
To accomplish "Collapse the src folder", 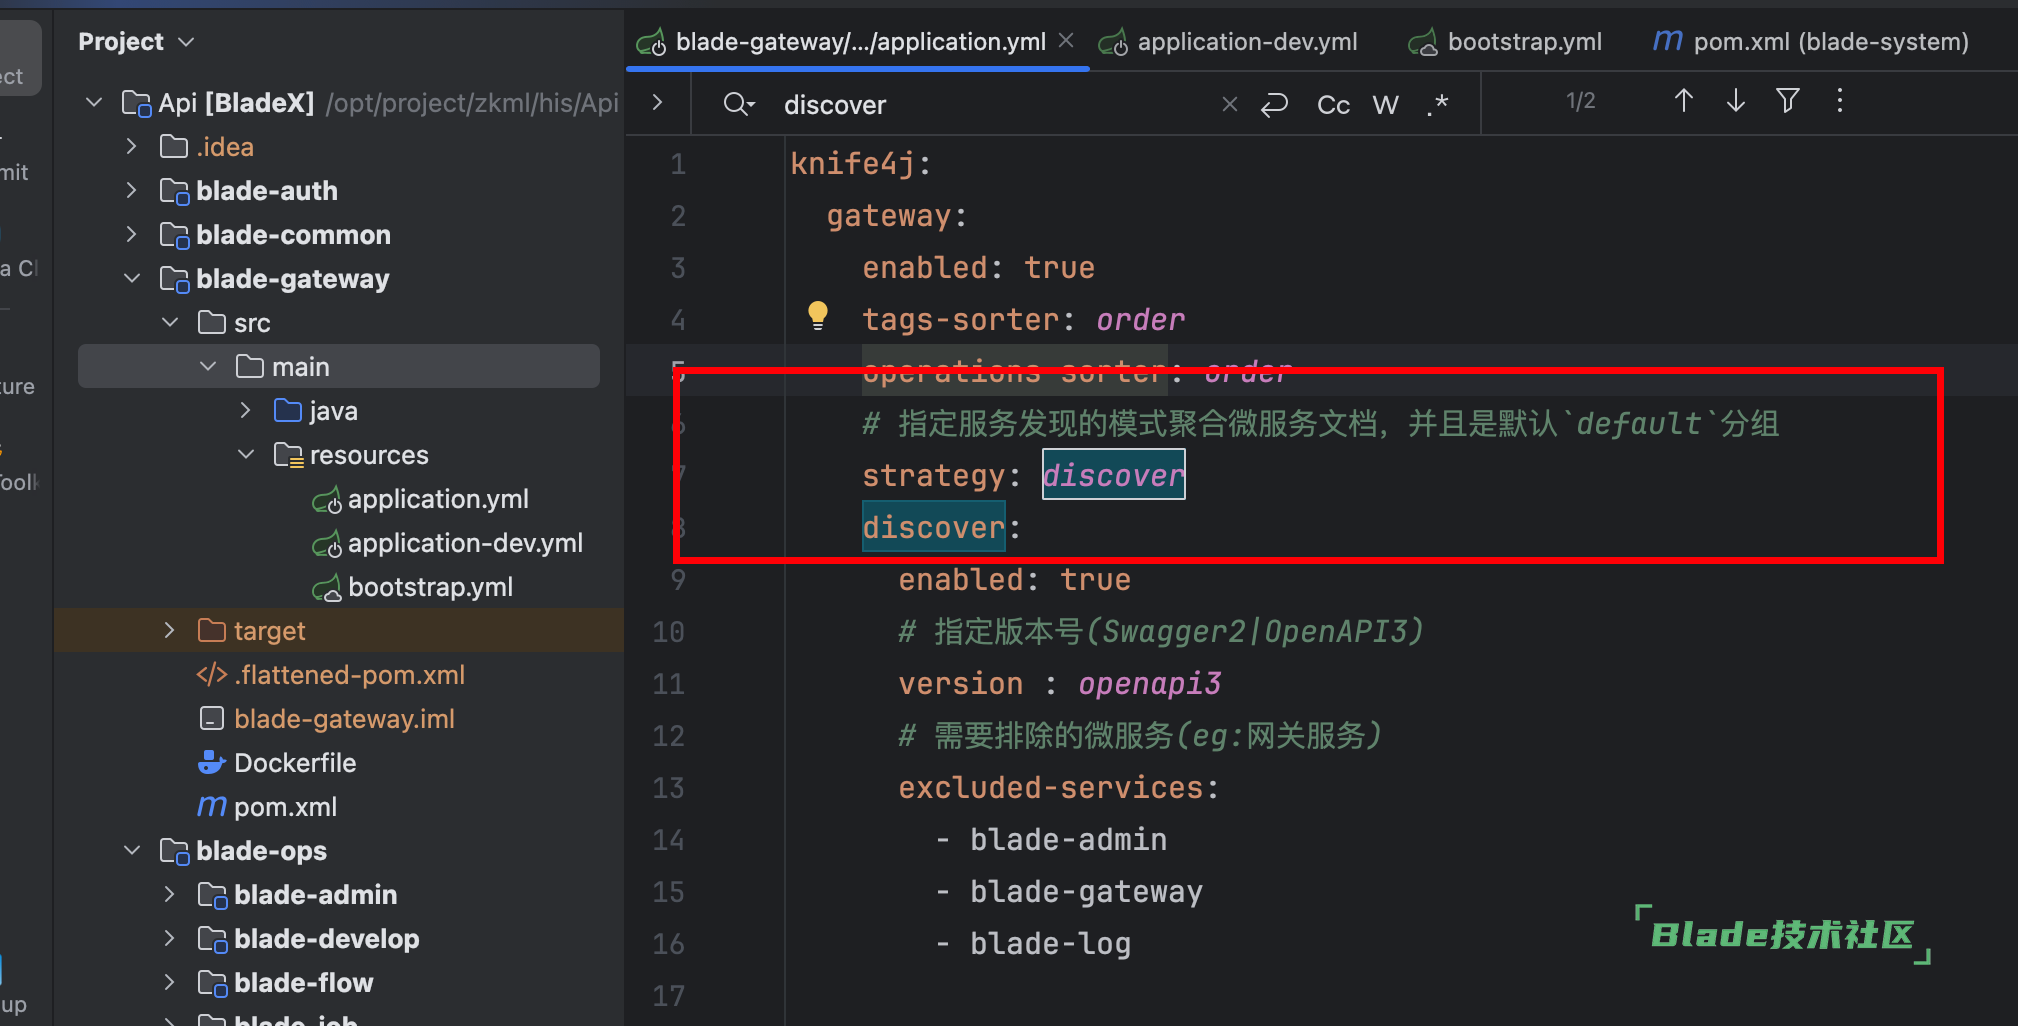I will click(x=170, y=323).
